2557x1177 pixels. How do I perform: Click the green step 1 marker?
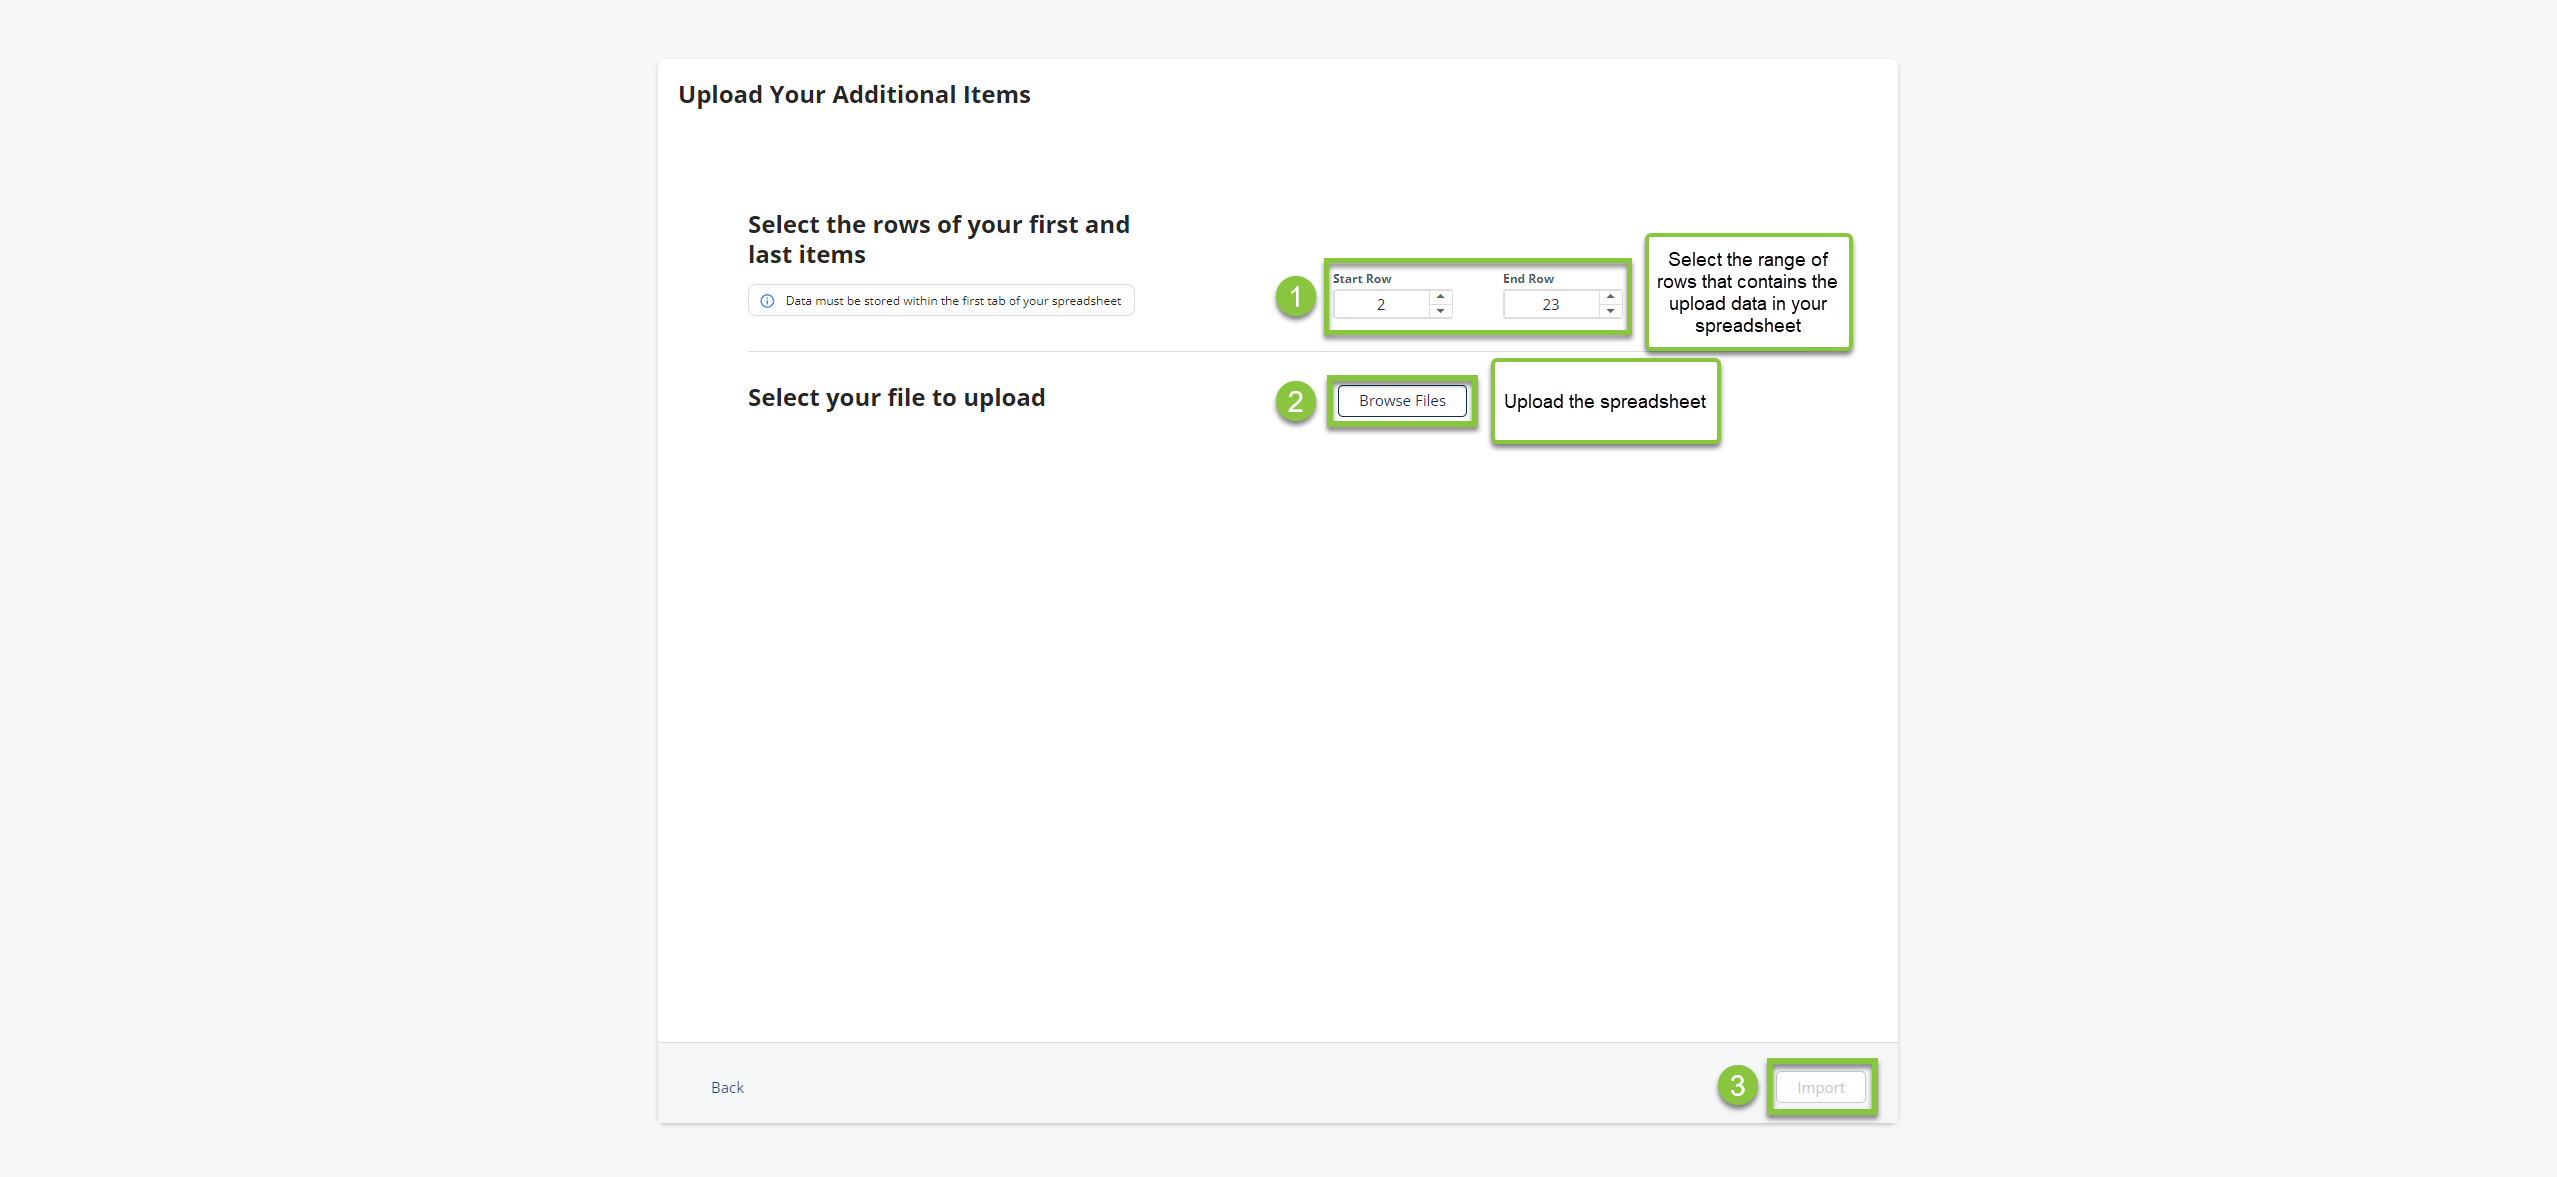click(1295, 297)
